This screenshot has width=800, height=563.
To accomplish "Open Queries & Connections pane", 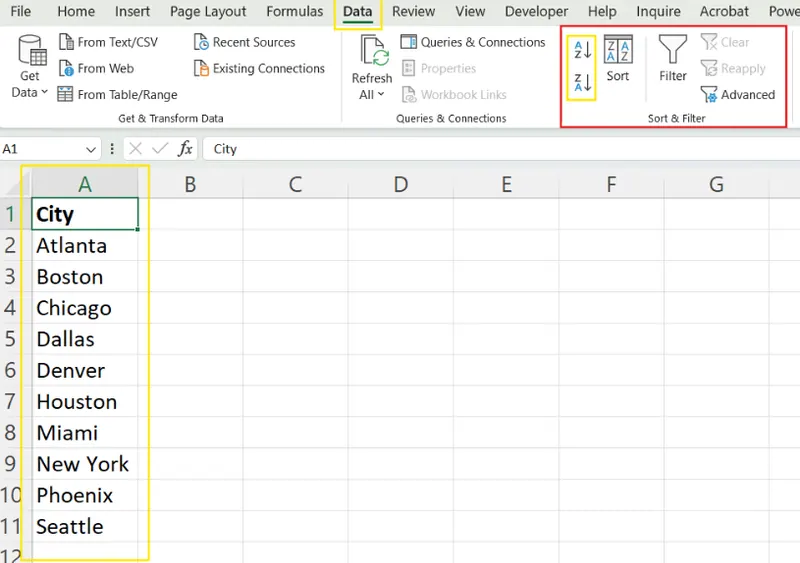I will click(x=473, y=42).
